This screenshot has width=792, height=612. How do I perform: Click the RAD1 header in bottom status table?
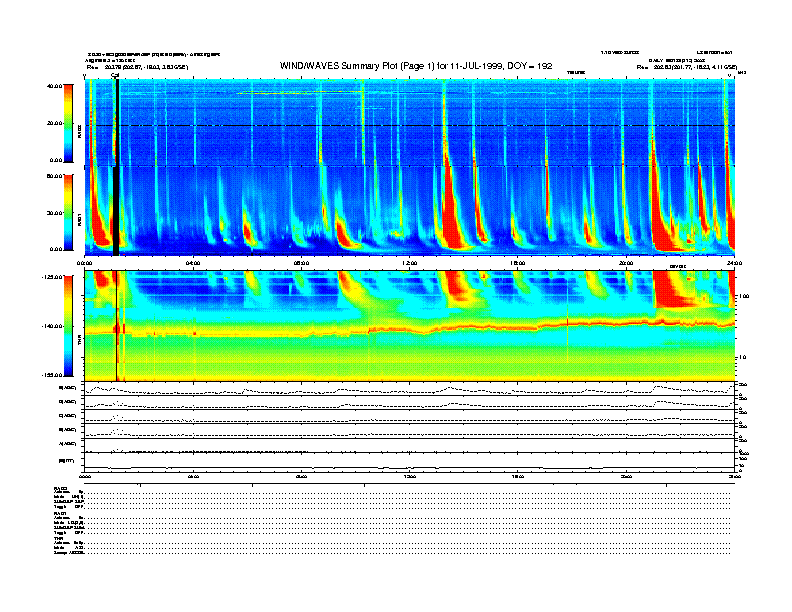(60, 513)
